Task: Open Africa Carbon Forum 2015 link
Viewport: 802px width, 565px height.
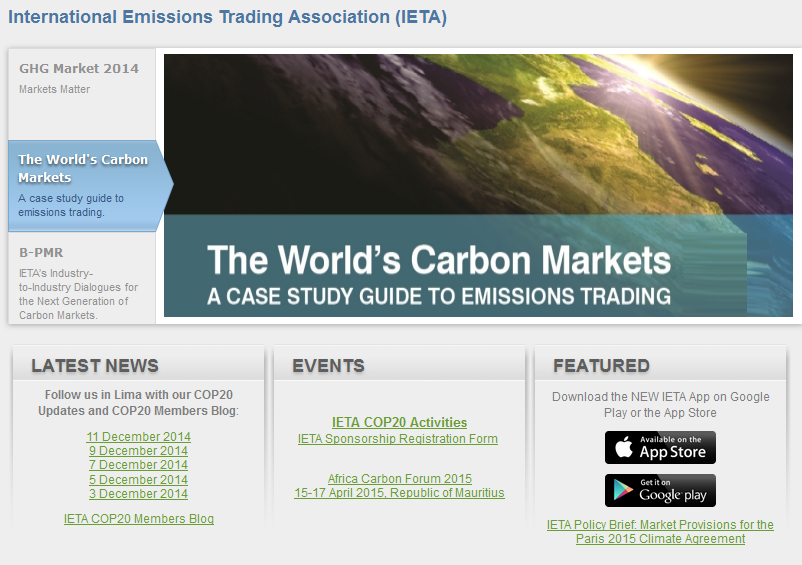Action: click(399, 479)
